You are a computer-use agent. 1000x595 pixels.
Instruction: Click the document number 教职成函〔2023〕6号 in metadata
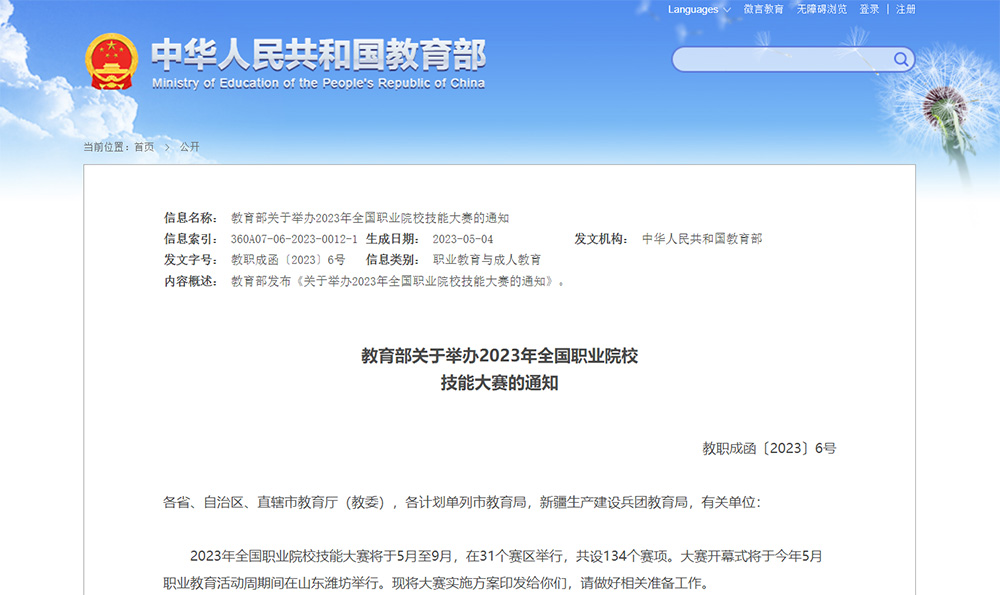(x=288, y=260)
